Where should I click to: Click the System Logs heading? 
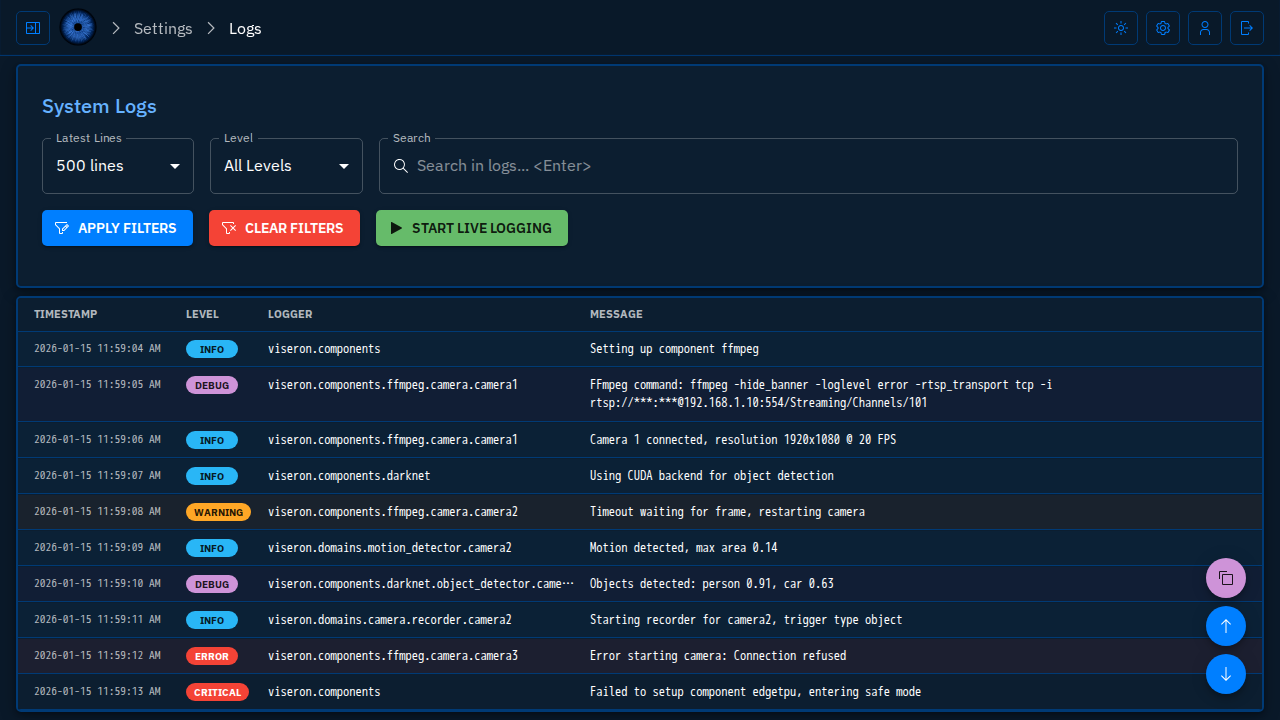point(99,107)
